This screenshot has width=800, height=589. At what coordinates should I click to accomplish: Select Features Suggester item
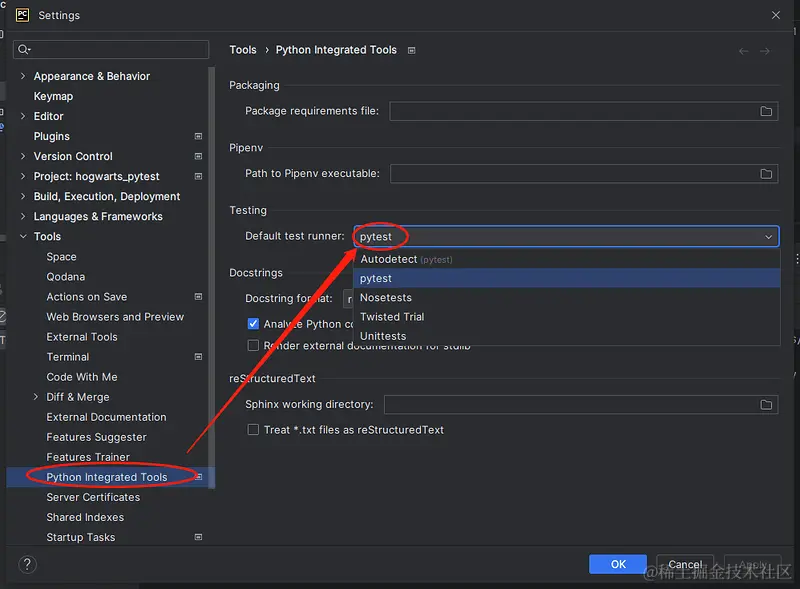[x=96, y=437]
